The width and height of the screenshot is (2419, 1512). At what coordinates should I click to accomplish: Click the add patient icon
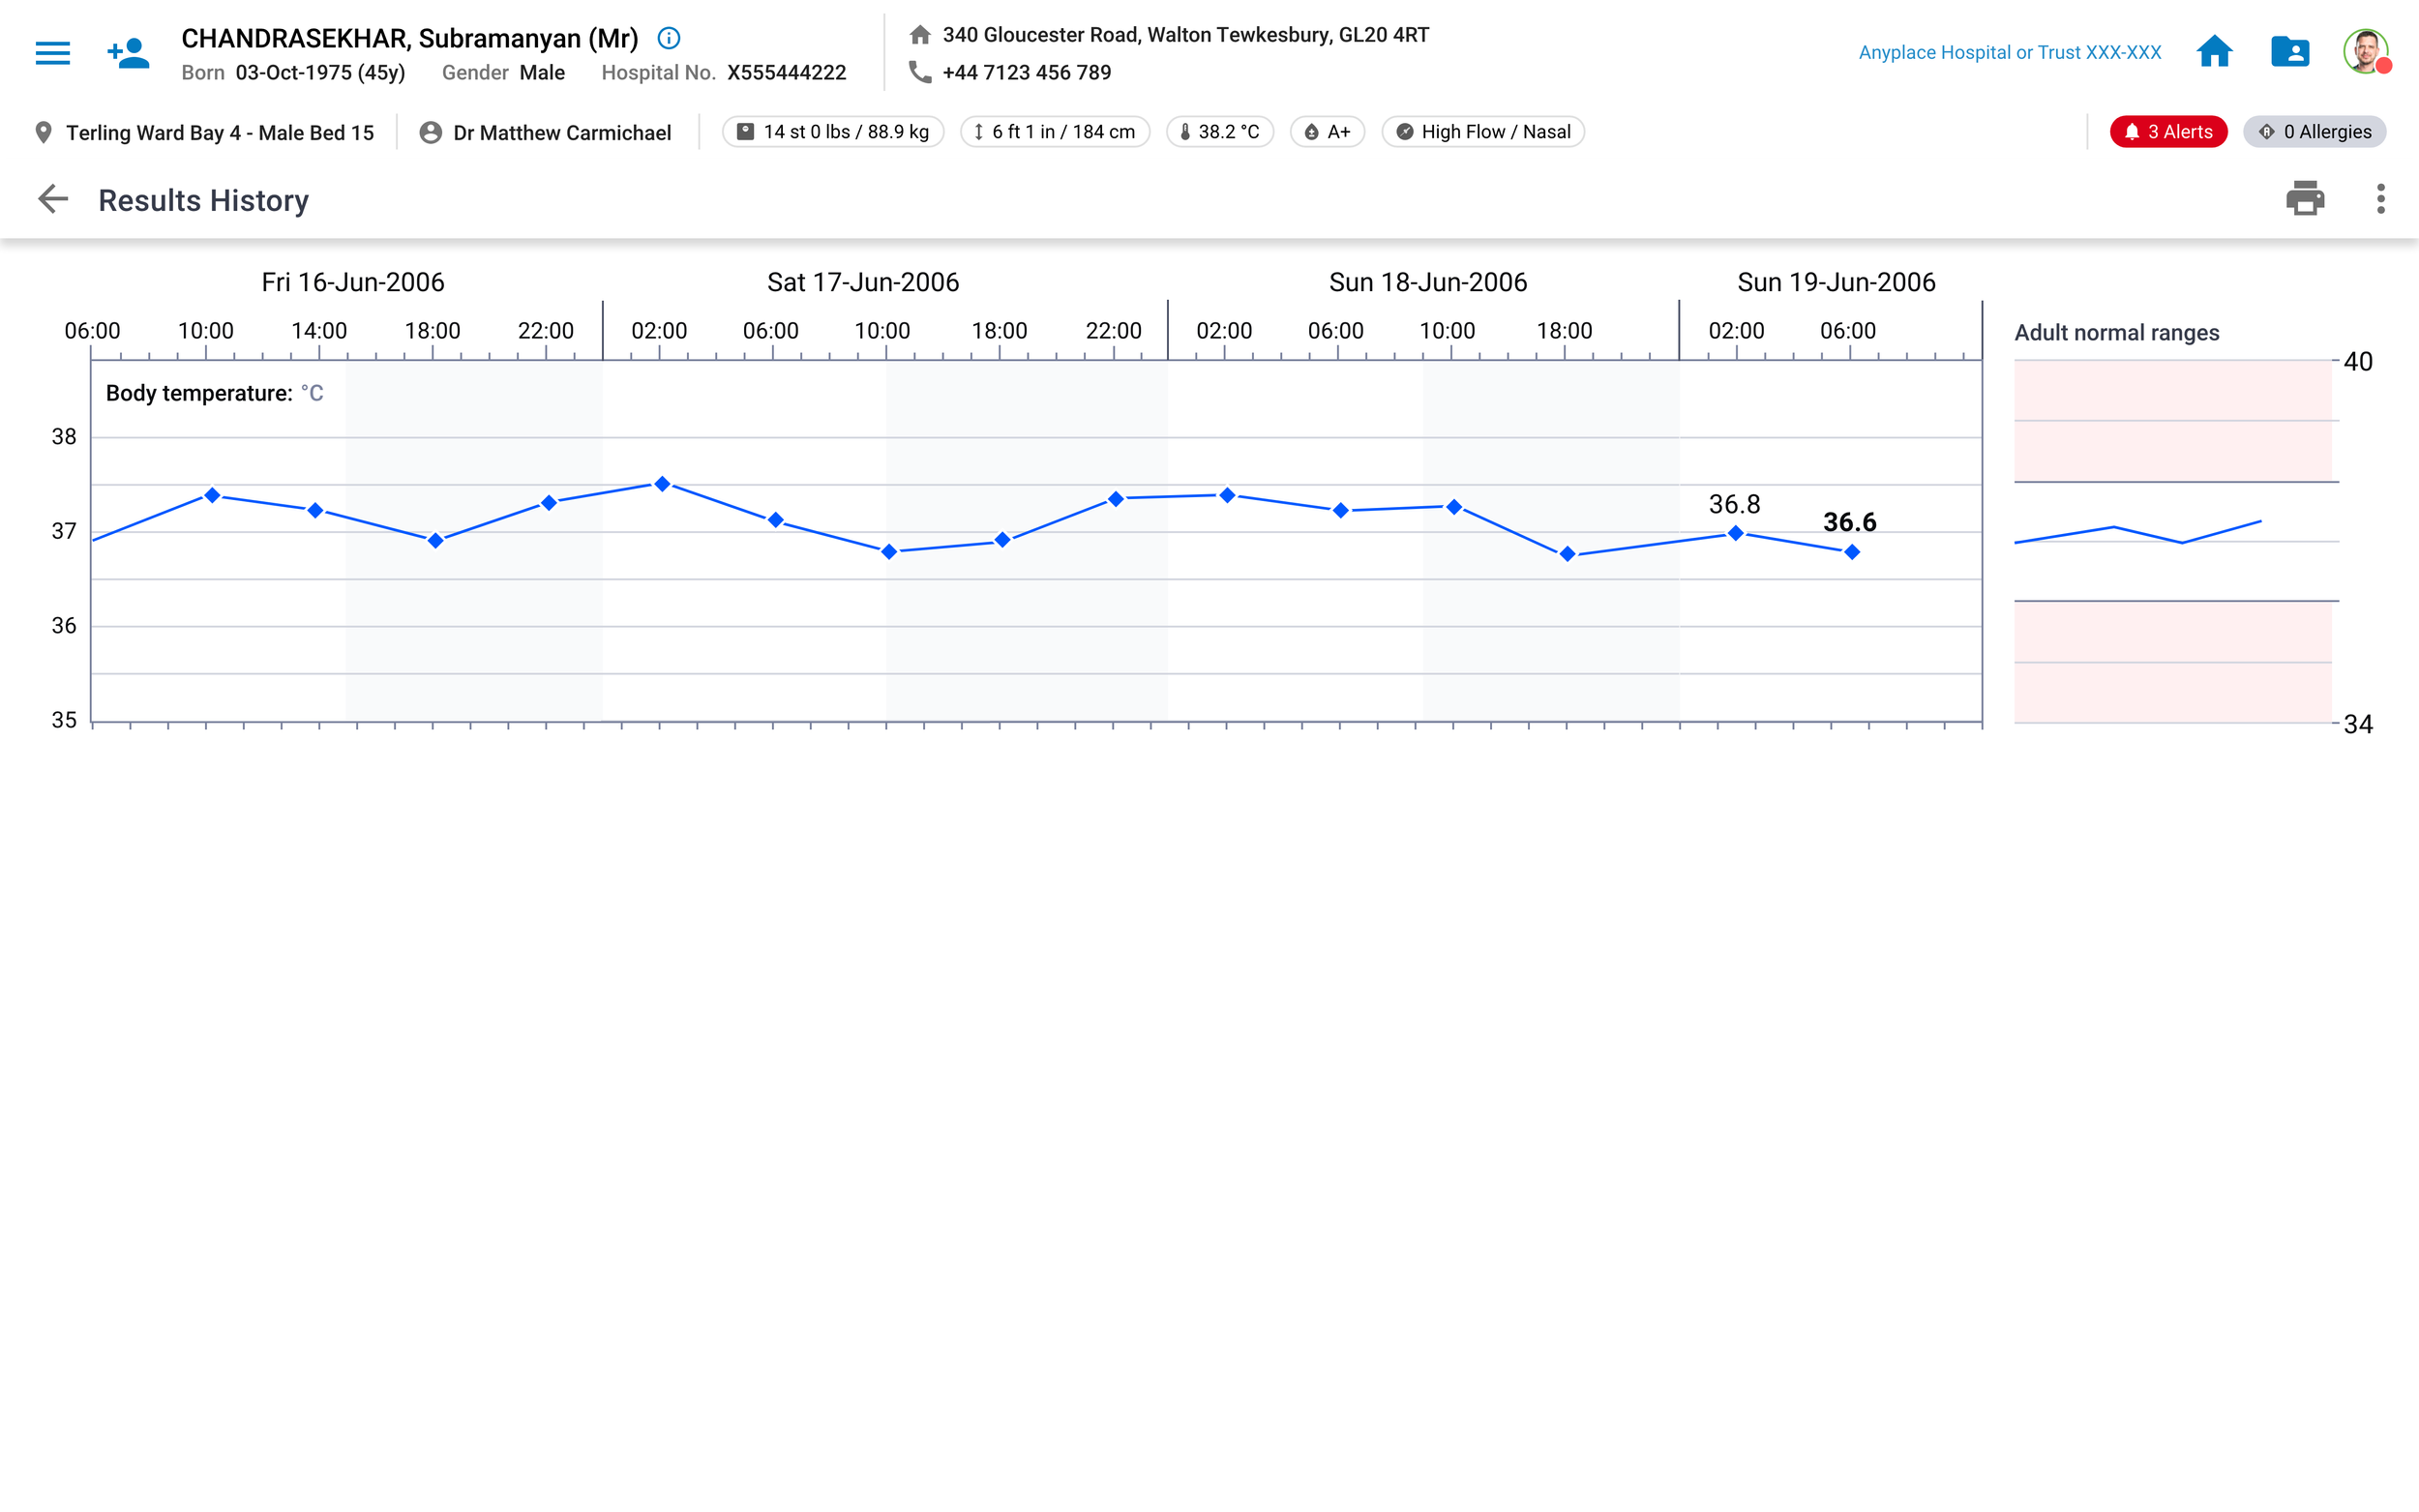128,52
